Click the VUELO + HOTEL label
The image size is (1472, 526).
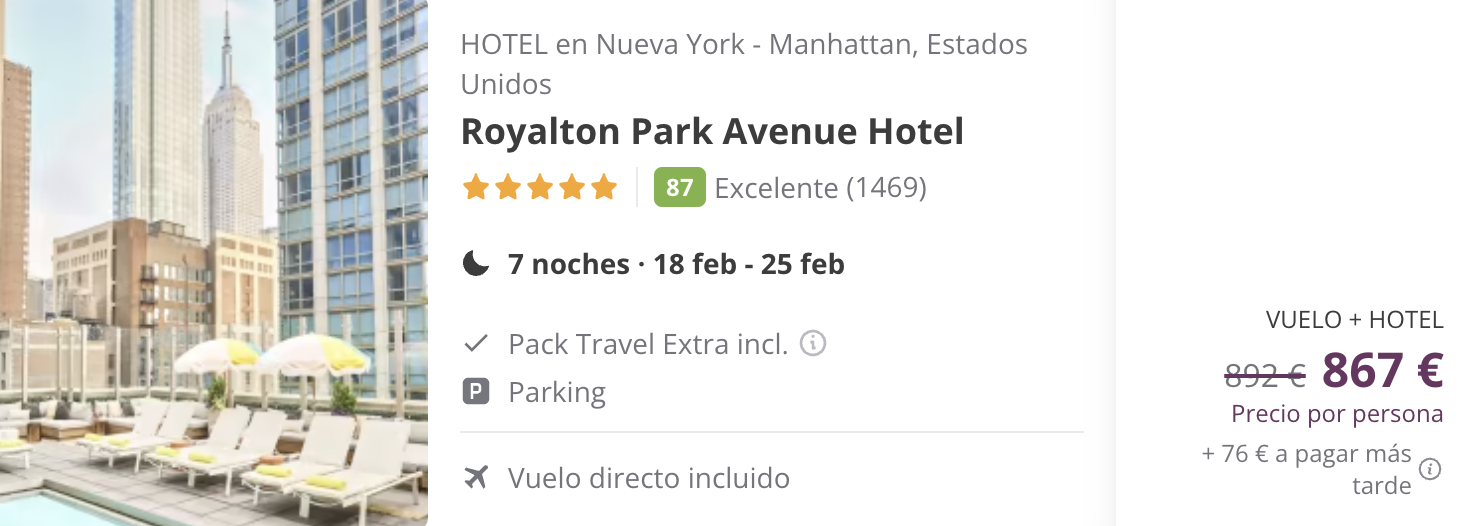(1355, 320)
